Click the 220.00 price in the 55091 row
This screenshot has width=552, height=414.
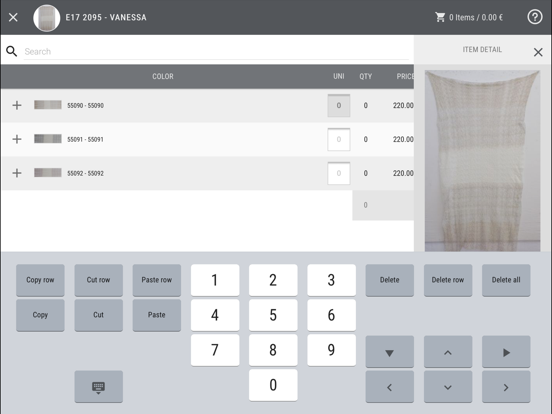[403, 139]
